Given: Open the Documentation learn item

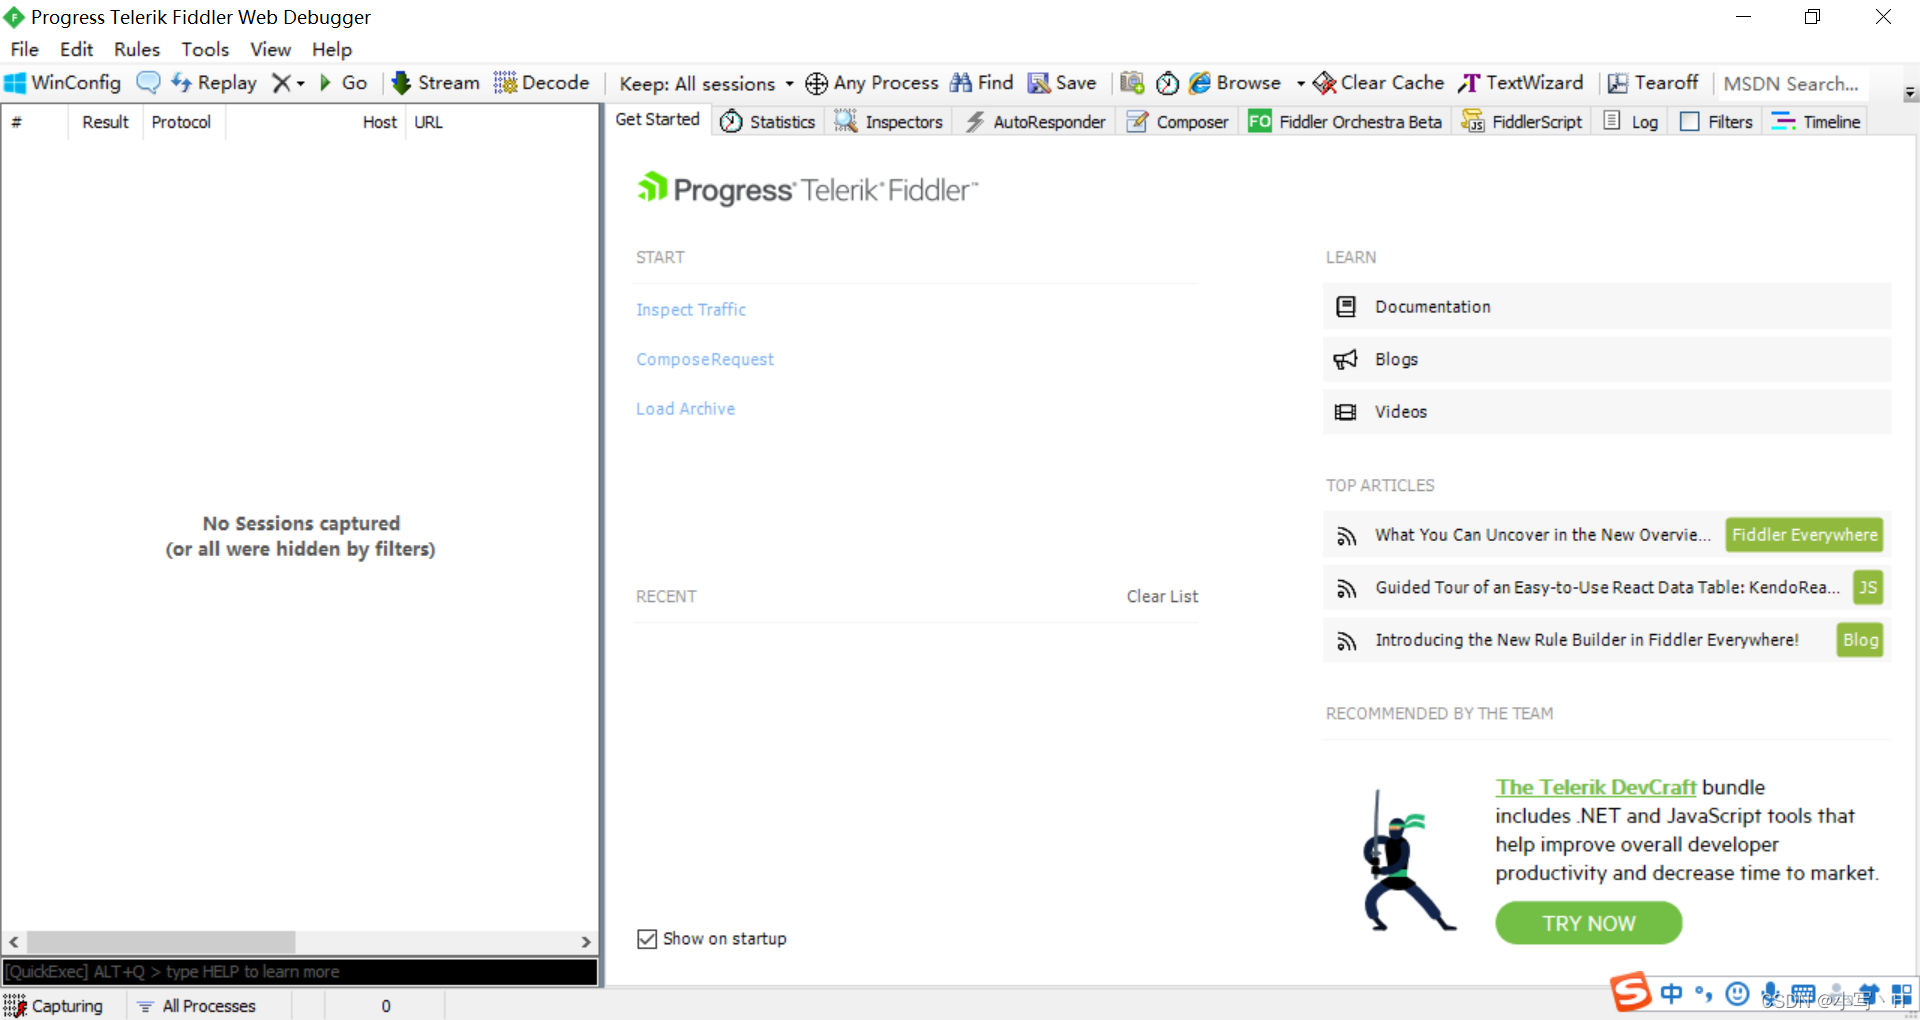Looking at the screenshot, I should click(x=1606, y=307).
